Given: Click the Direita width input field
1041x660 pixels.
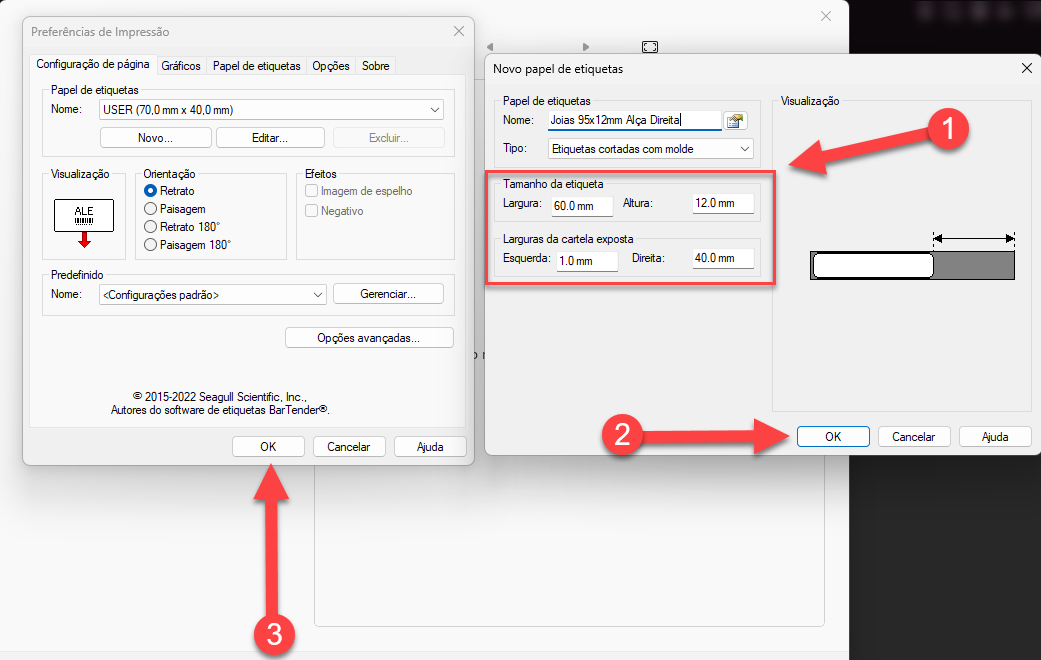Looking at the screenshot, I should click(x=723, y=258).
